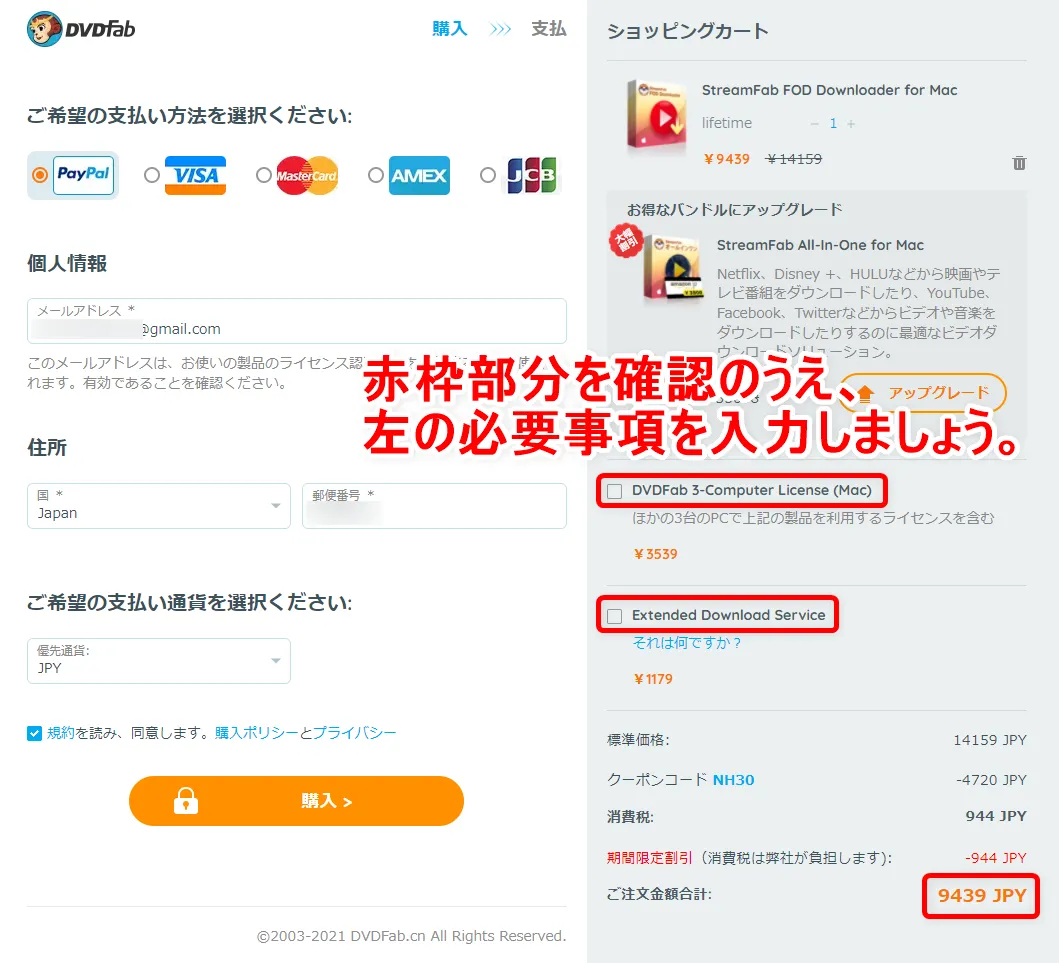Viewport: 1059px width, 963px height.
Task: Click the PayPal logo
Action: [84, 175]
